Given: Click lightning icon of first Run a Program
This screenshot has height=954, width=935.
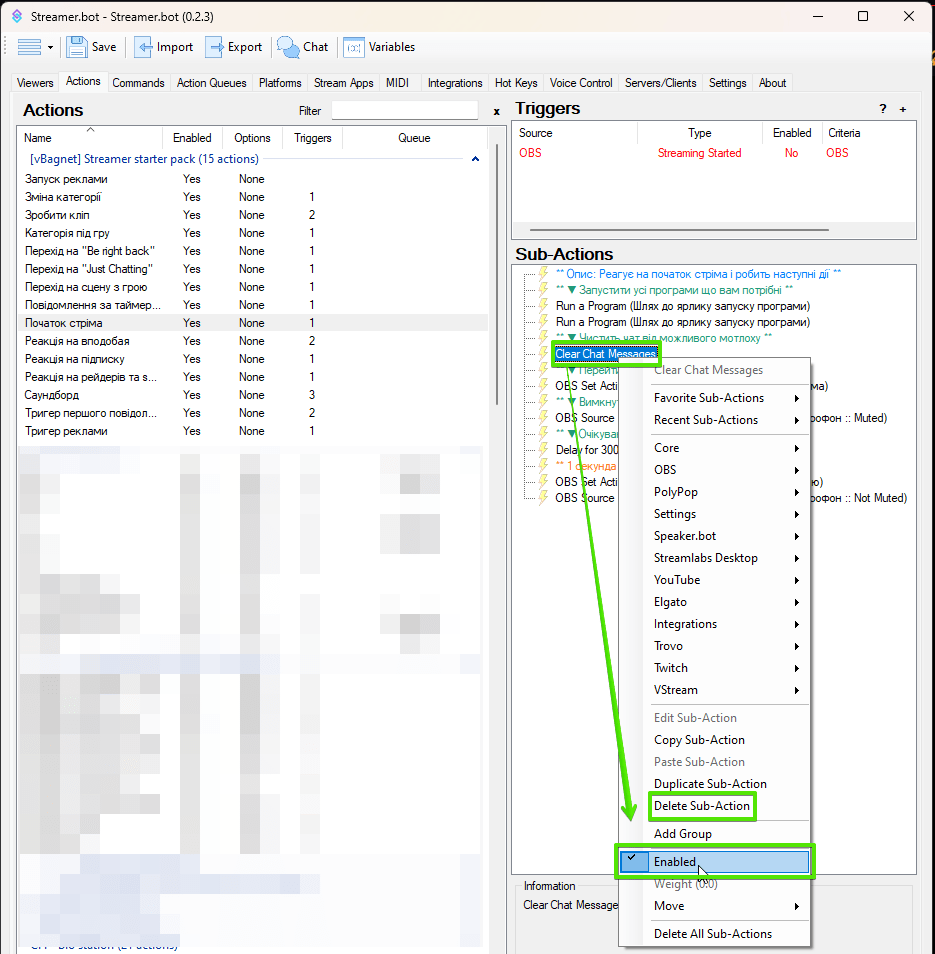Looking at the screenshot, I should (x=543, y=306).
